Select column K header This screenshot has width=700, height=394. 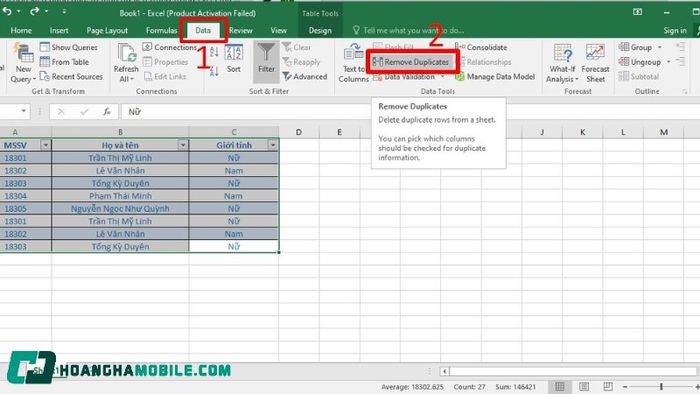(583, 132)
